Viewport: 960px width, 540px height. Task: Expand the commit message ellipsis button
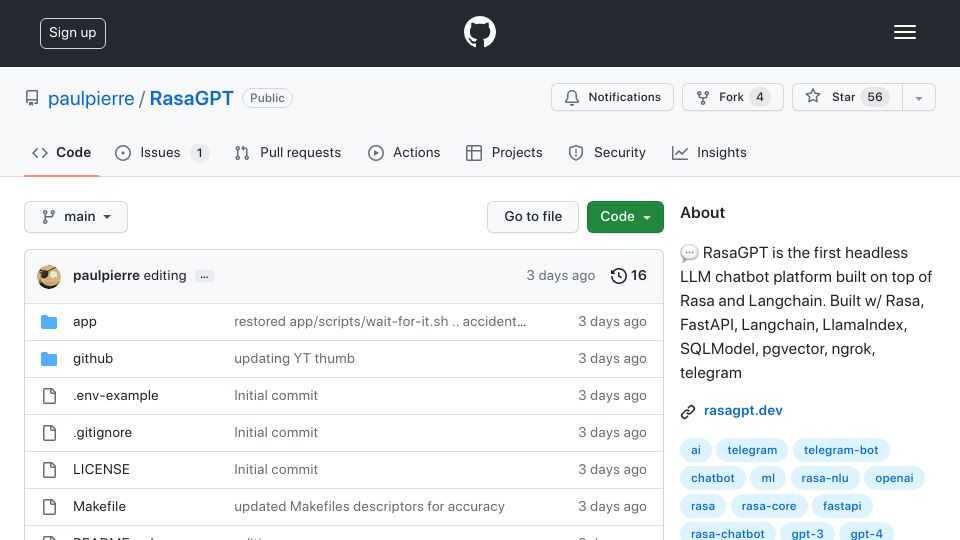pyautogui.click(x=204, y=276)
